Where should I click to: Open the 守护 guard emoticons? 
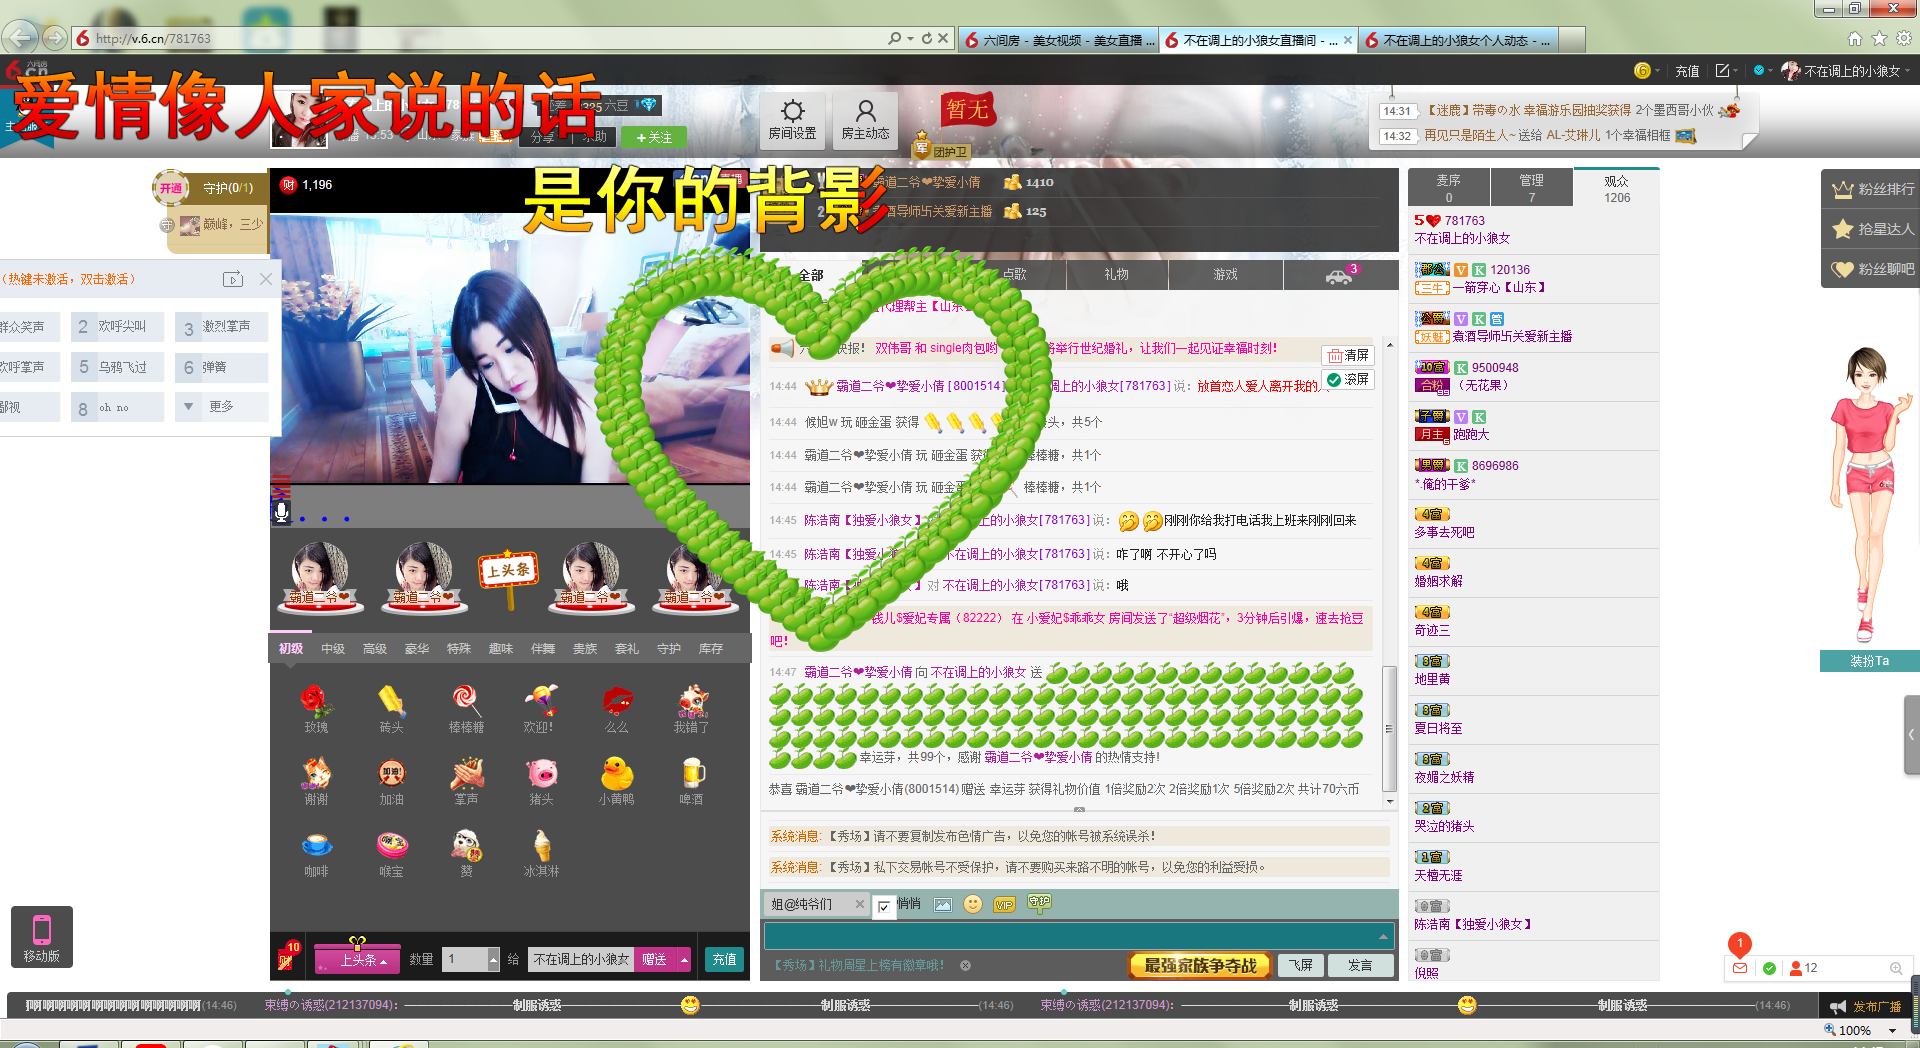click(1039, 902)
